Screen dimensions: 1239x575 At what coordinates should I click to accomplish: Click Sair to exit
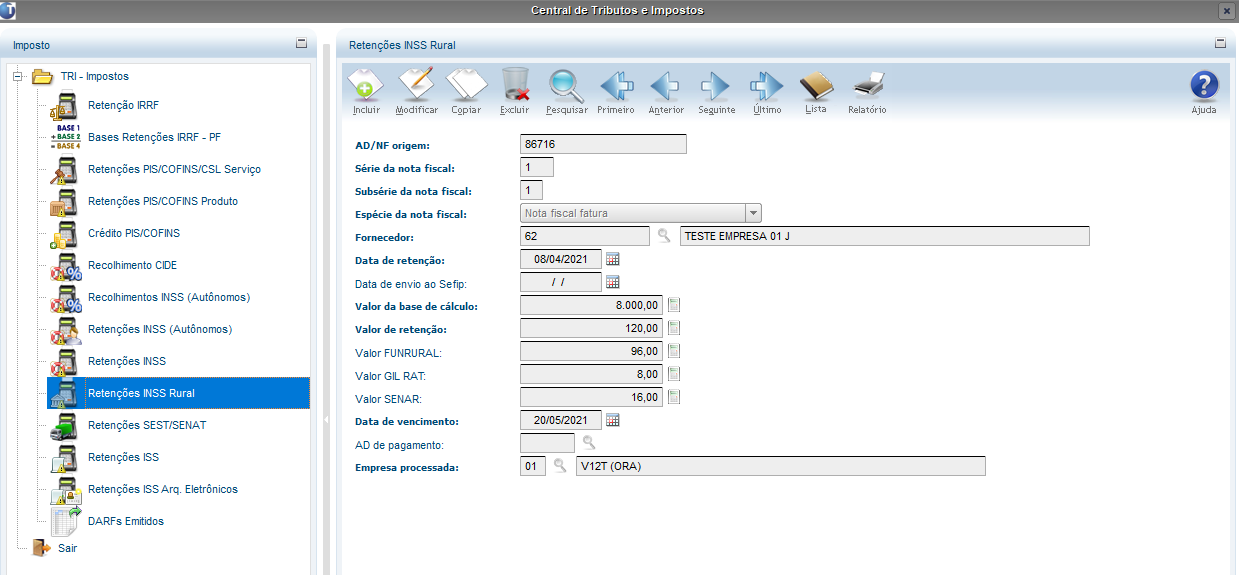pos(68,548)
